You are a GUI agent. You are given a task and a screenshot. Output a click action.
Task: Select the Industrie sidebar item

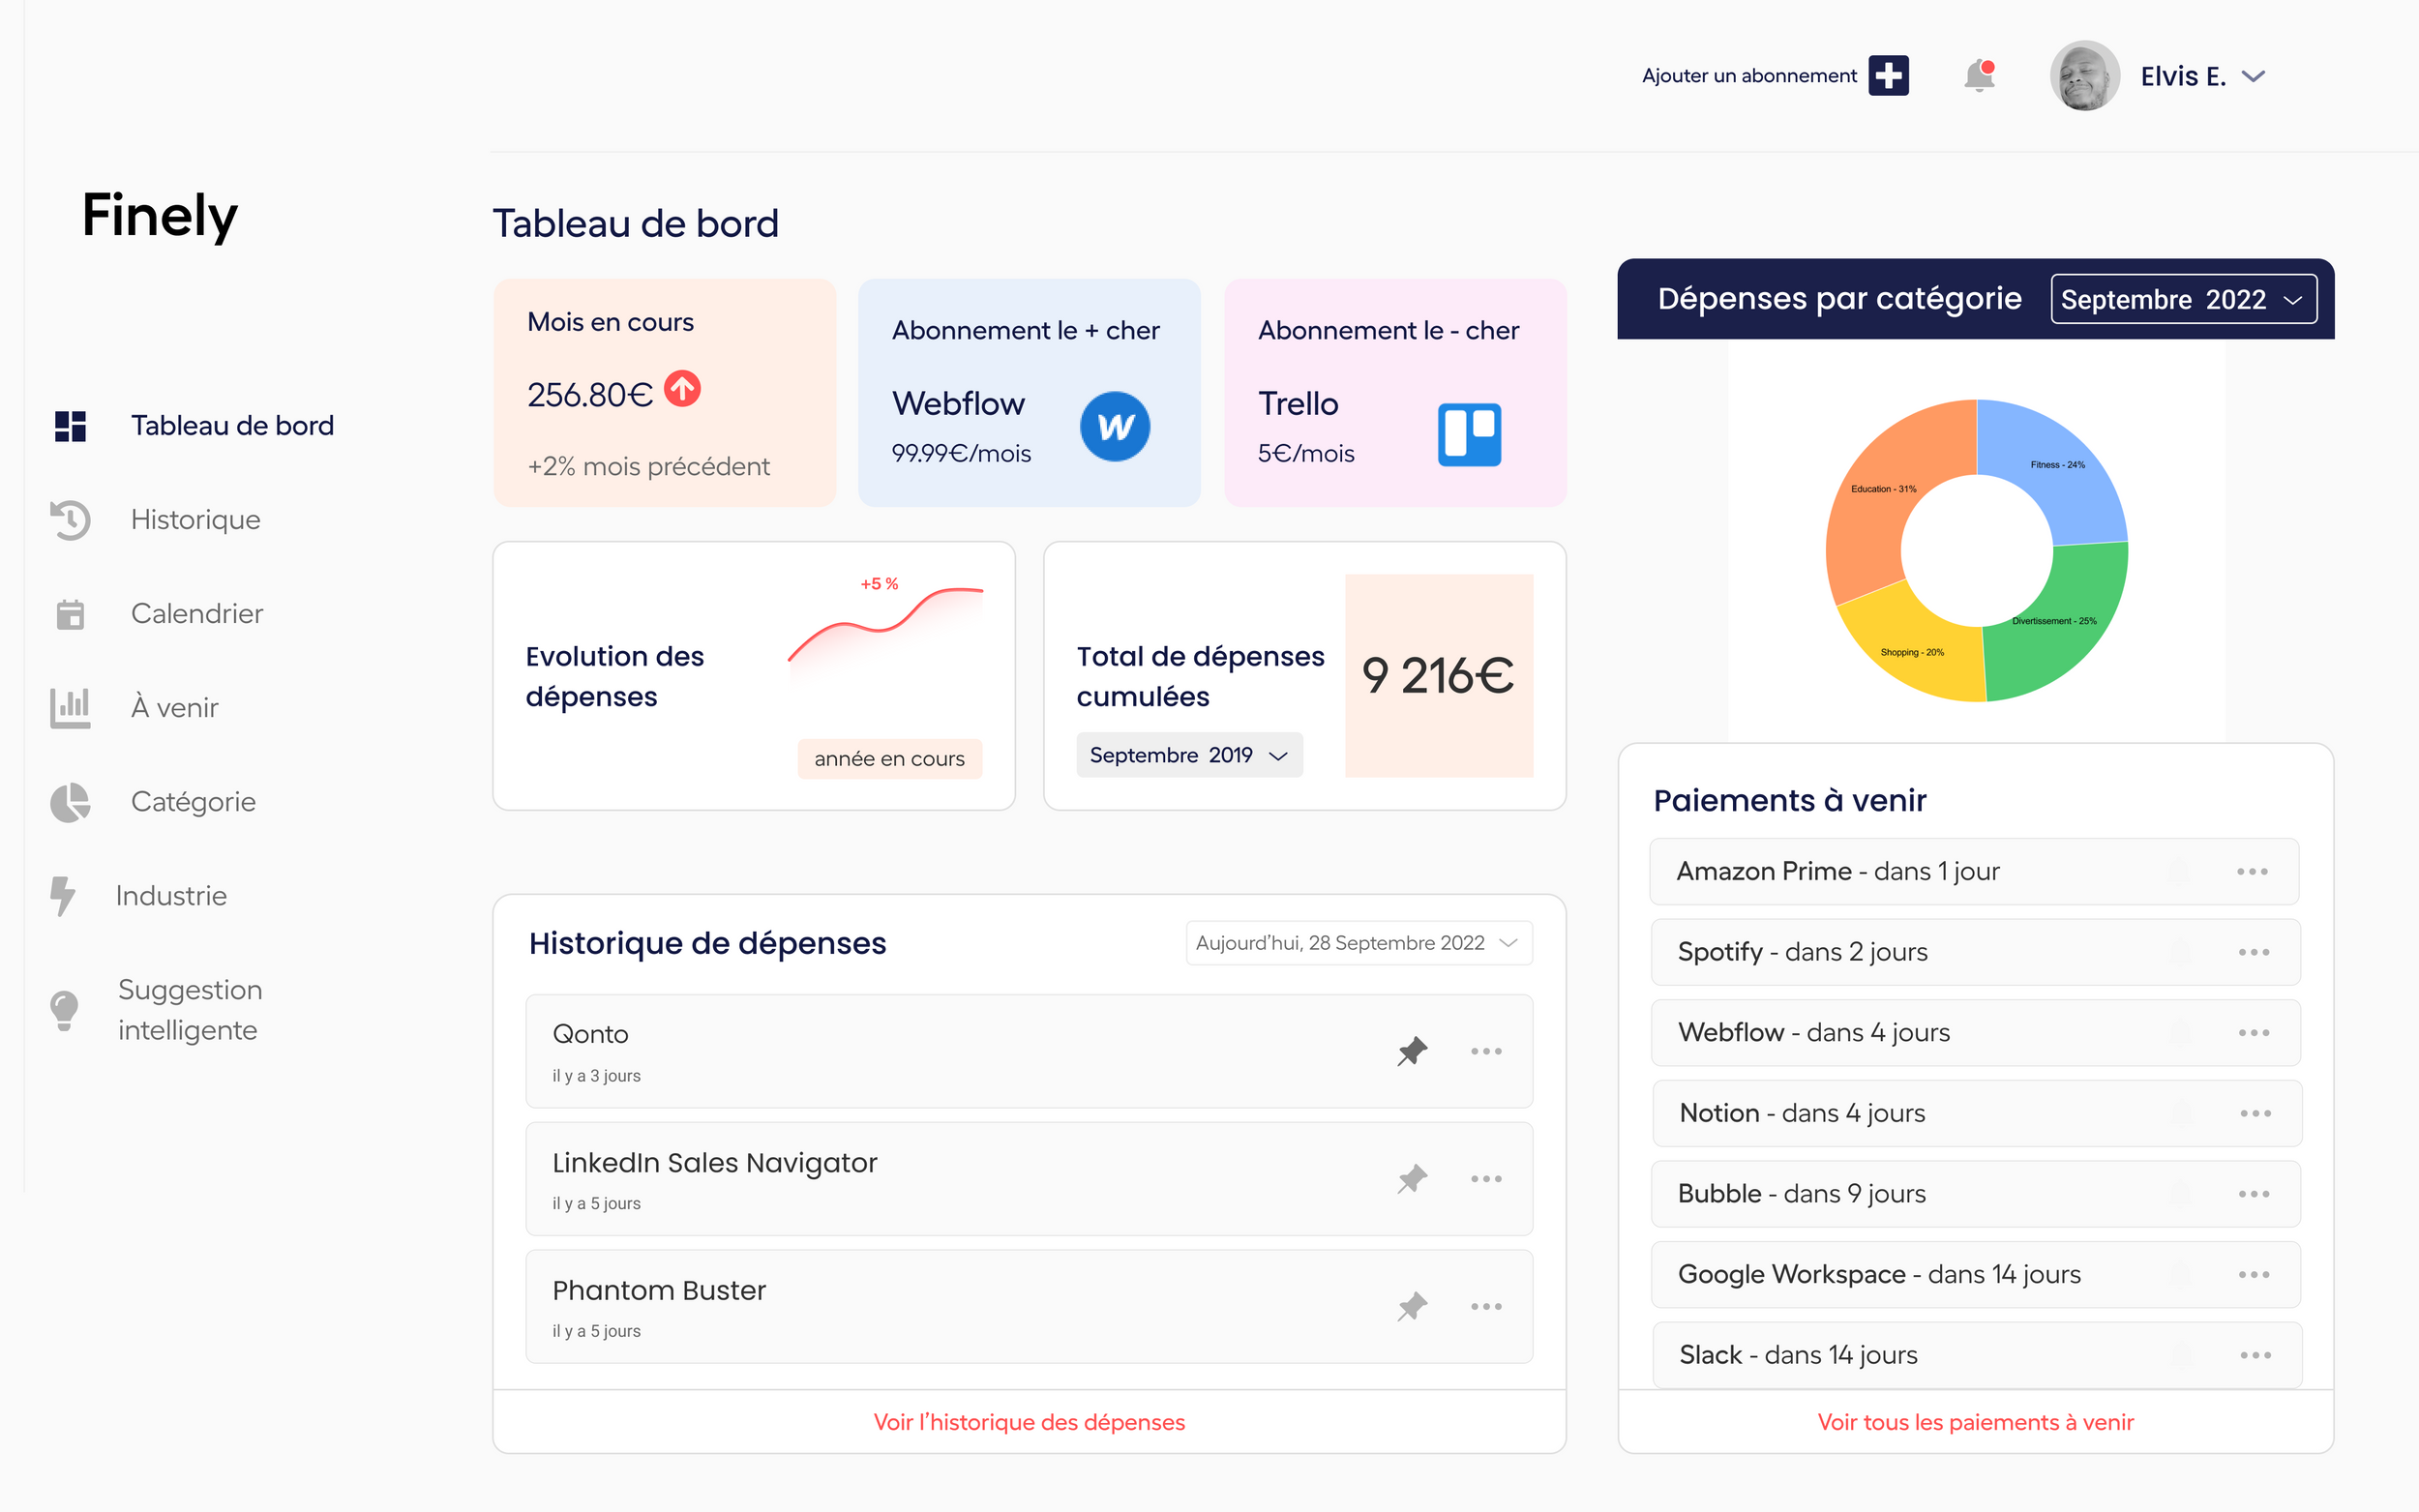coord(170,896)
